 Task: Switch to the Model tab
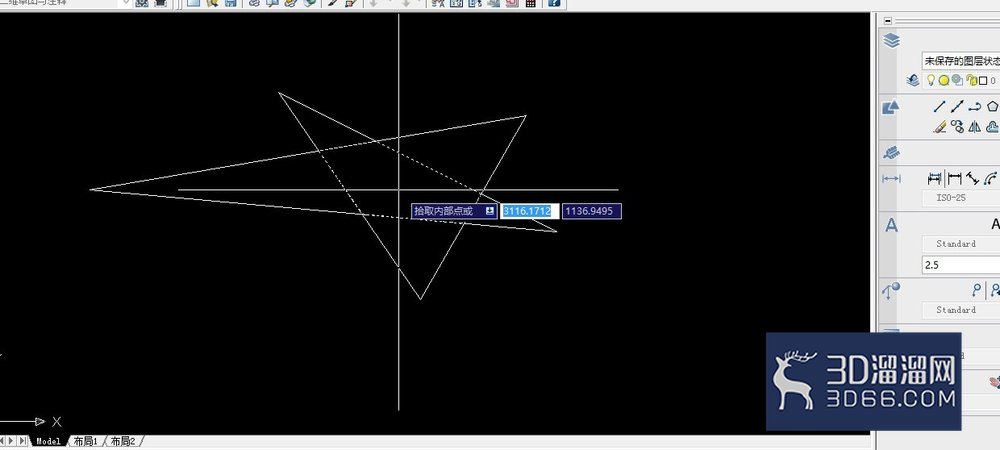tap(48, 441)
